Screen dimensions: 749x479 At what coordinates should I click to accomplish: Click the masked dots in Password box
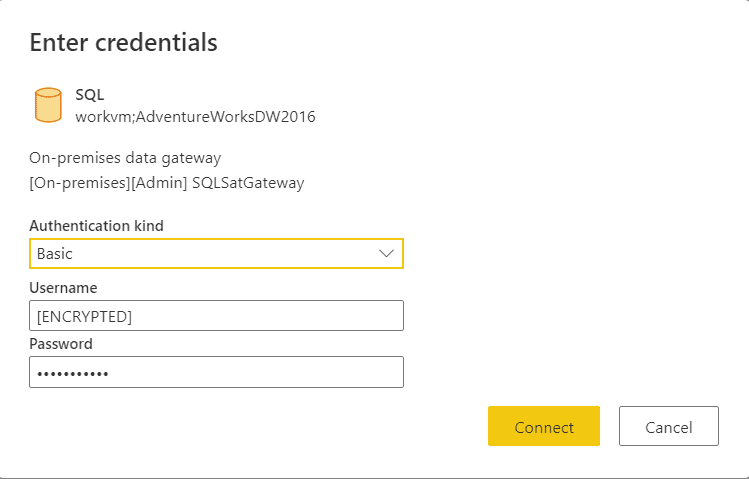click(73, 373)
